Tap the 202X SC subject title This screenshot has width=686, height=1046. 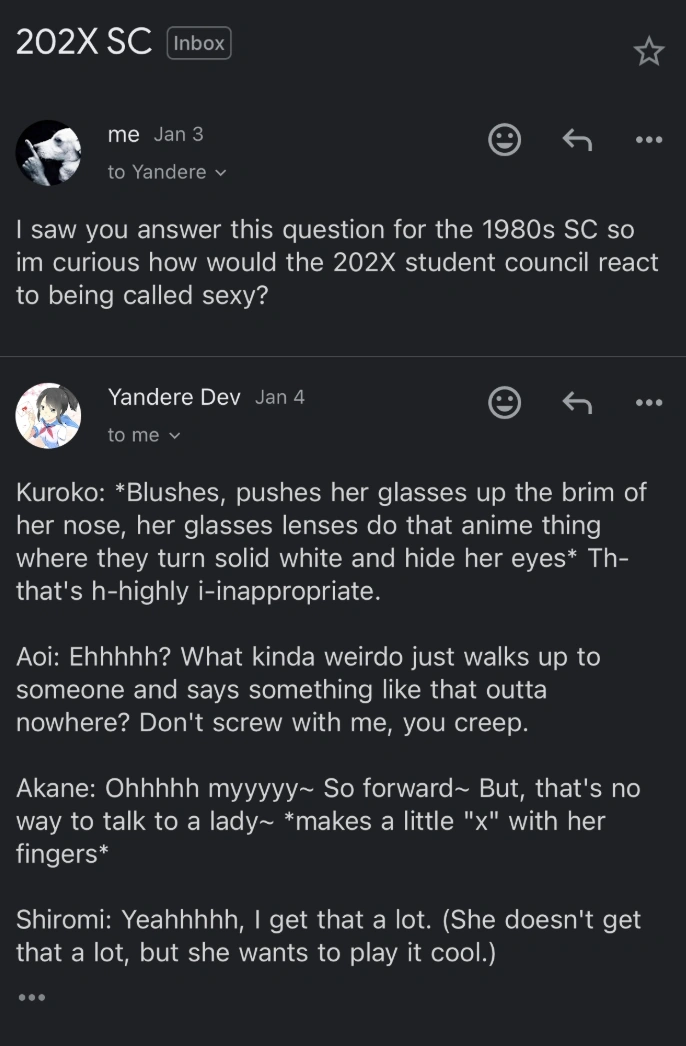[83, 42]
